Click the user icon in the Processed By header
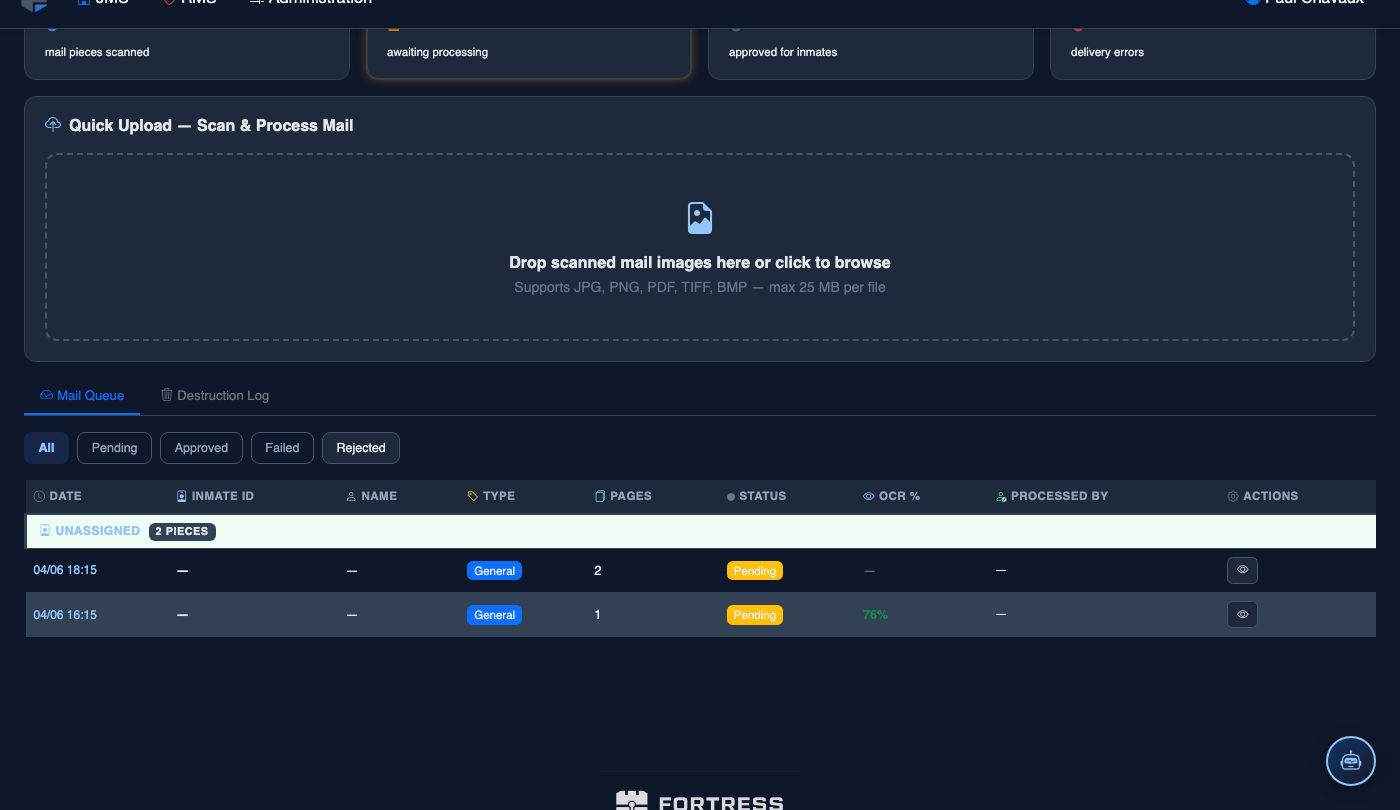The image size is (1400, 810). pyautogui.click(x=1001, y=496)
